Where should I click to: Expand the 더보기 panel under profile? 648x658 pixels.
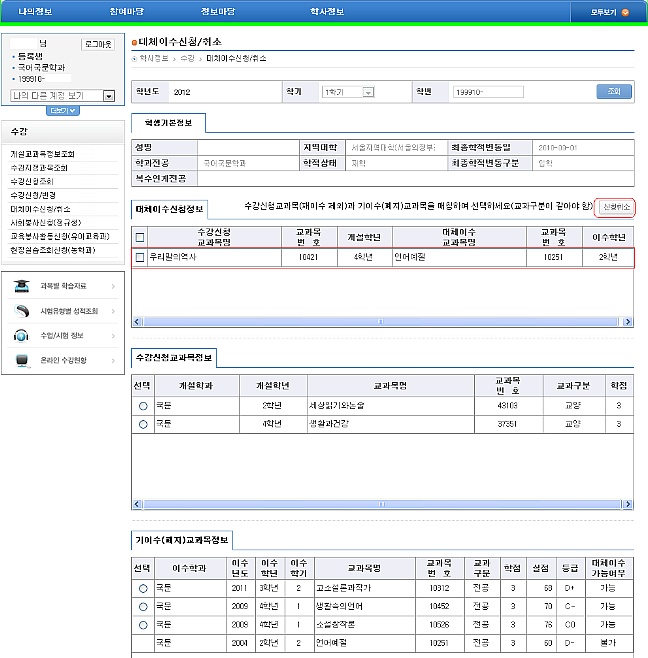click(x=59, y=110)
